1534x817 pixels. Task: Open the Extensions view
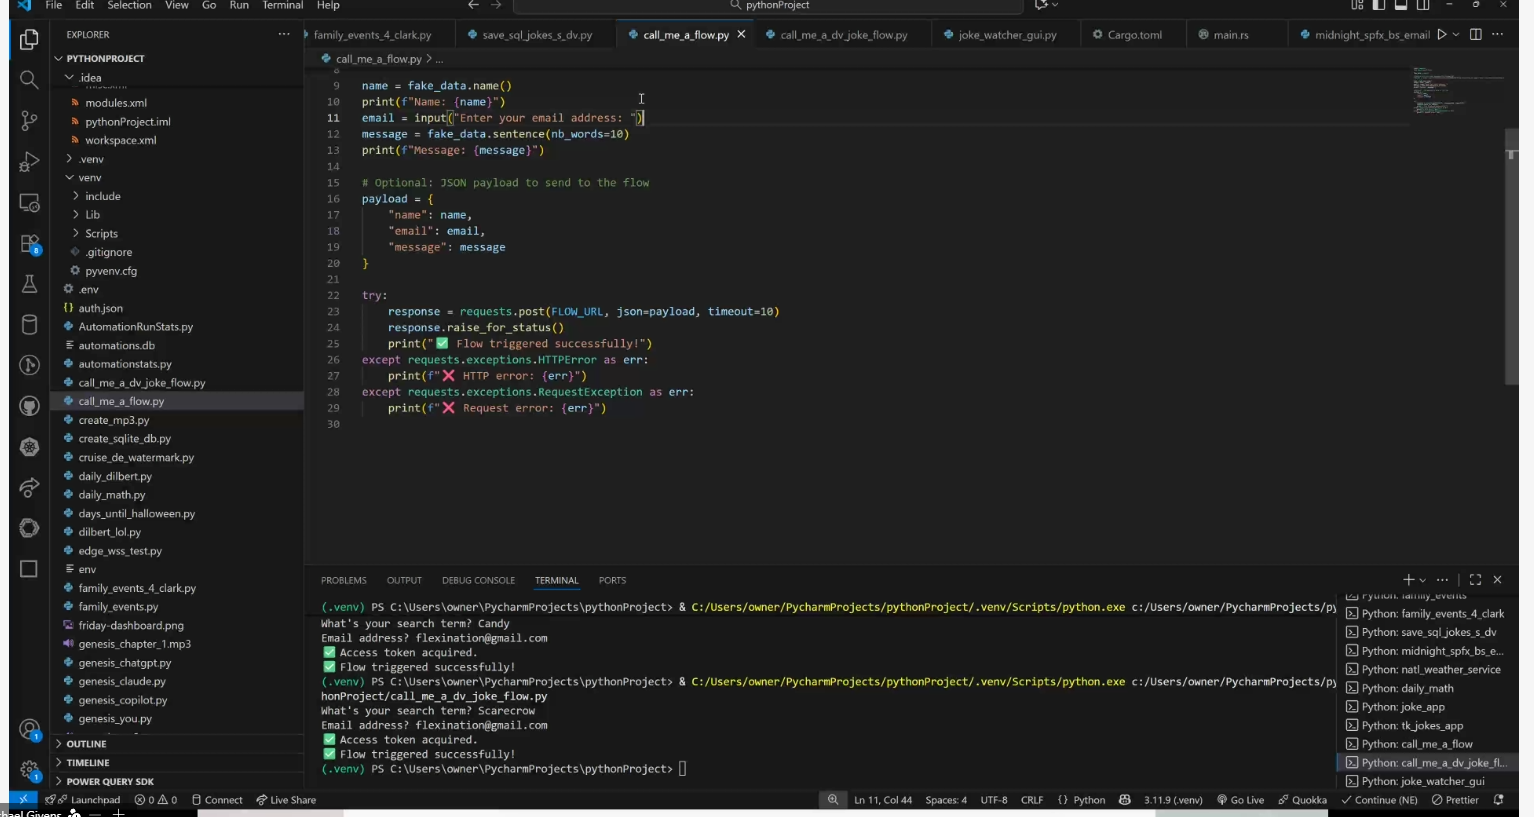[29, 244]
